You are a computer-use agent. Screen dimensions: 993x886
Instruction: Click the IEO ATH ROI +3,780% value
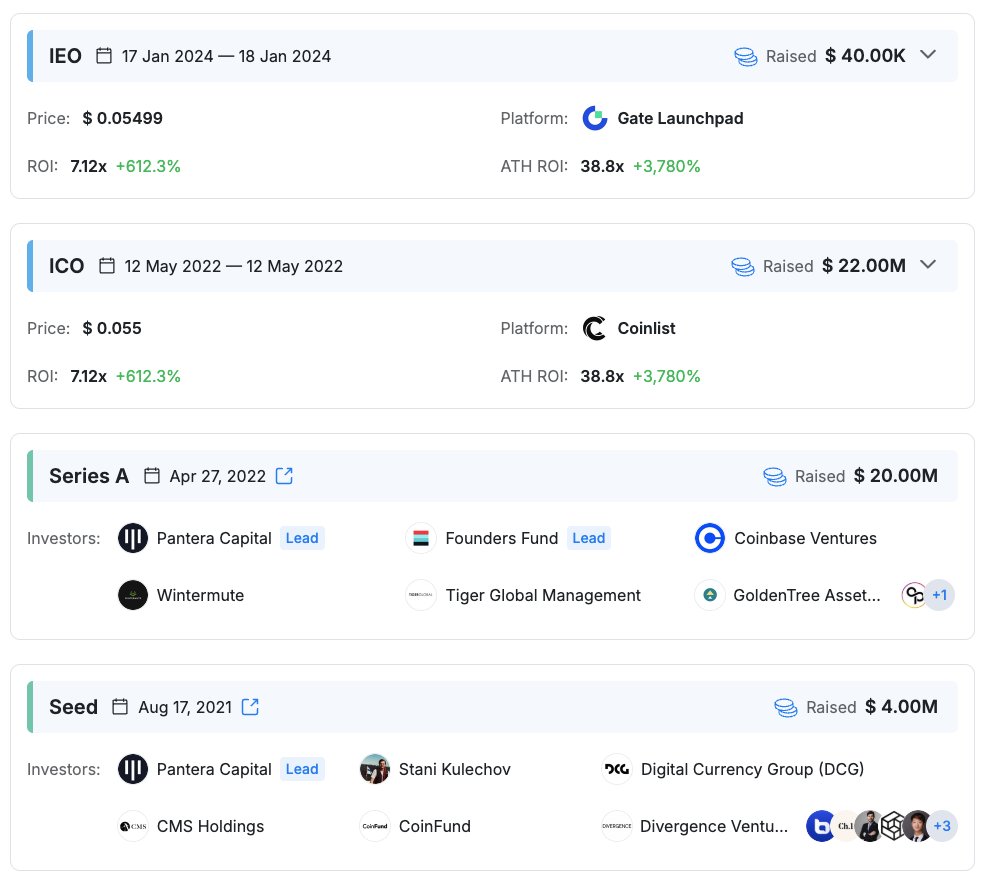667,167
